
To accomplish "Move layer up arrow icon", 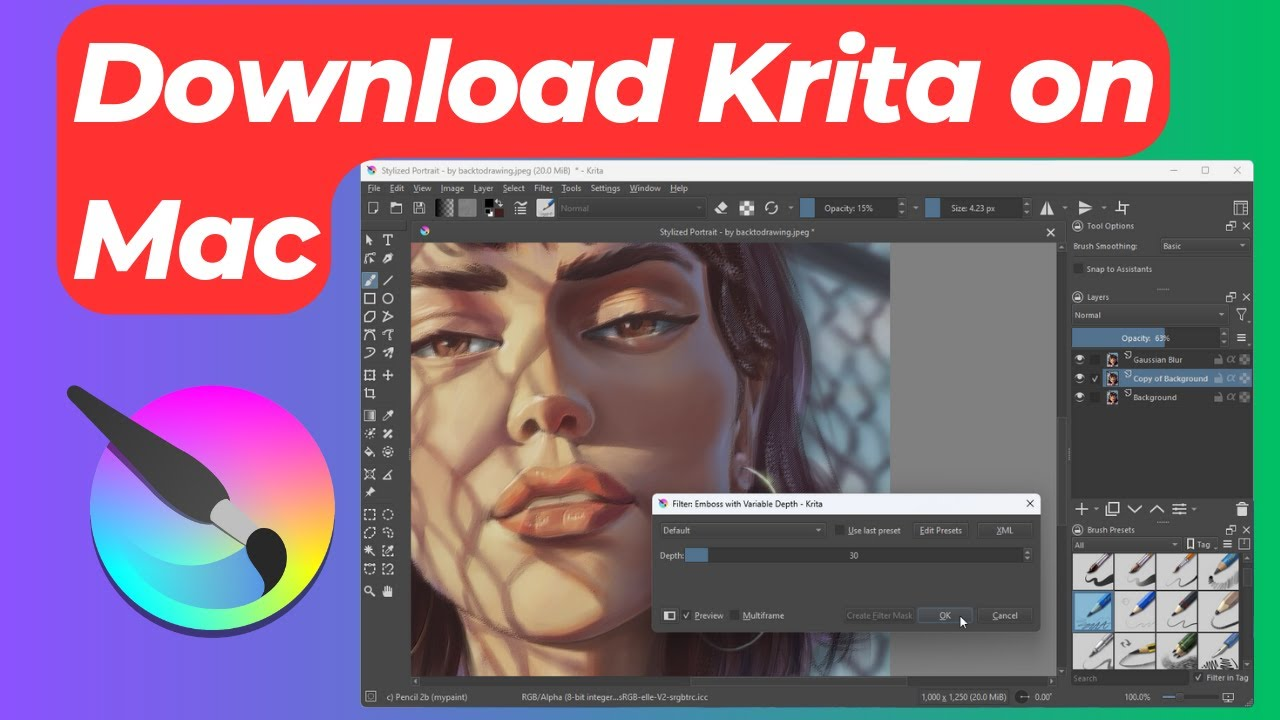I will [x=1157, y=509].
